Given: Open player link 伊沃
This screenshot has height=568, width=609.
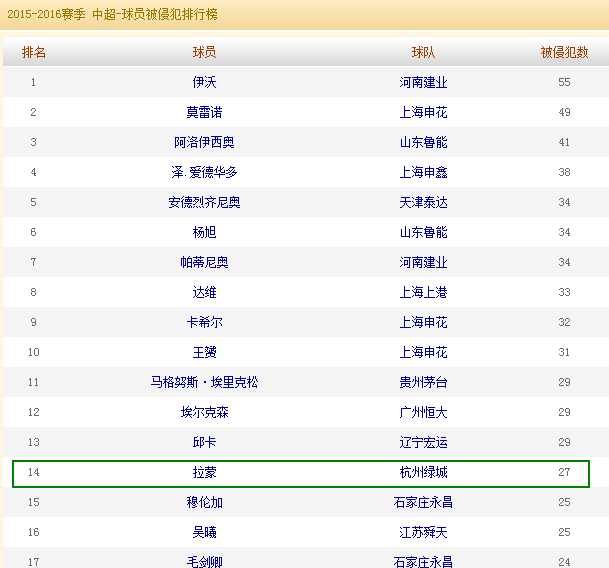Looking at the screenshot, I should click(204, 82).
